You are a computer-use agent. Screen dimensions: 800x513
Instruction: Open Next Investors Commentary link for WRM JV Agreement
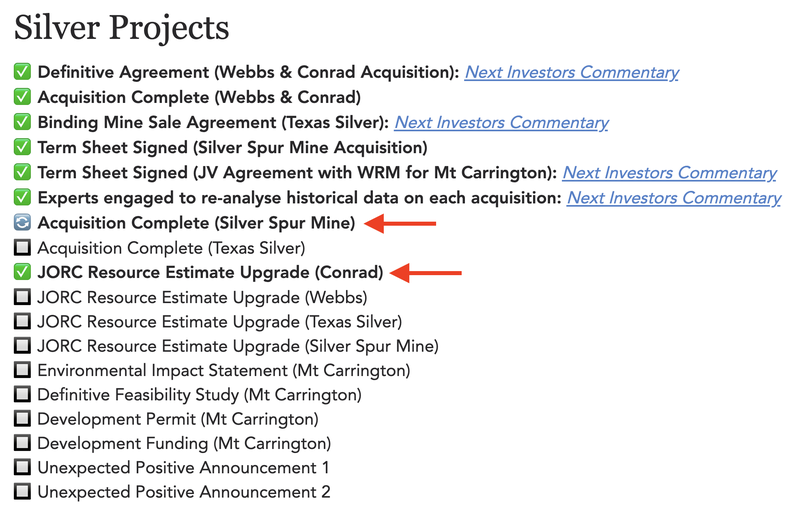click(670, 173)
